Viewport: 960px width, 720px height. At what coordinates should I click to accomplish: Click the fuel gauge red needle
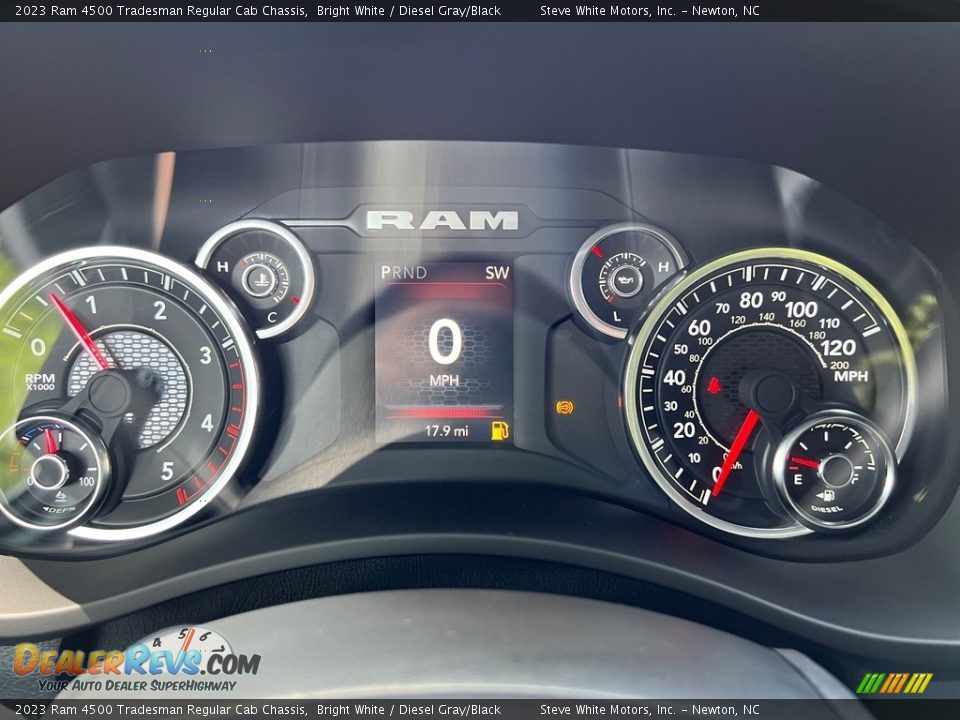coord(806,463)
